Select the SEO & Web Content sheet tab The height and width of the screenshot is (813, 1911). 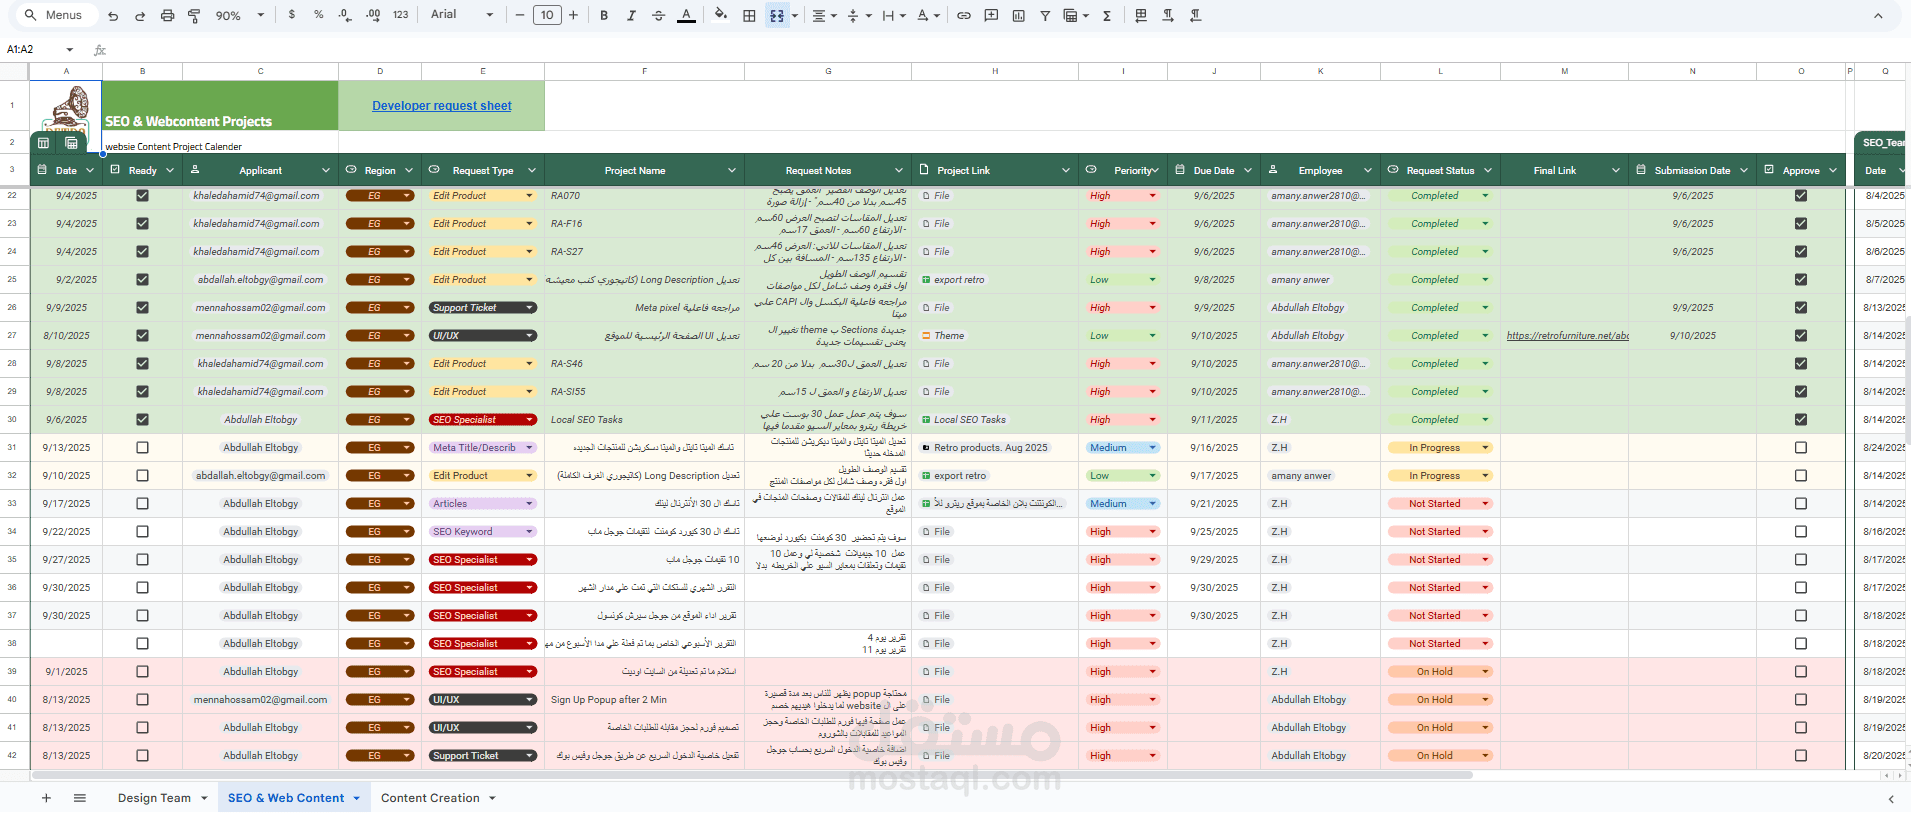coord(286,798)
